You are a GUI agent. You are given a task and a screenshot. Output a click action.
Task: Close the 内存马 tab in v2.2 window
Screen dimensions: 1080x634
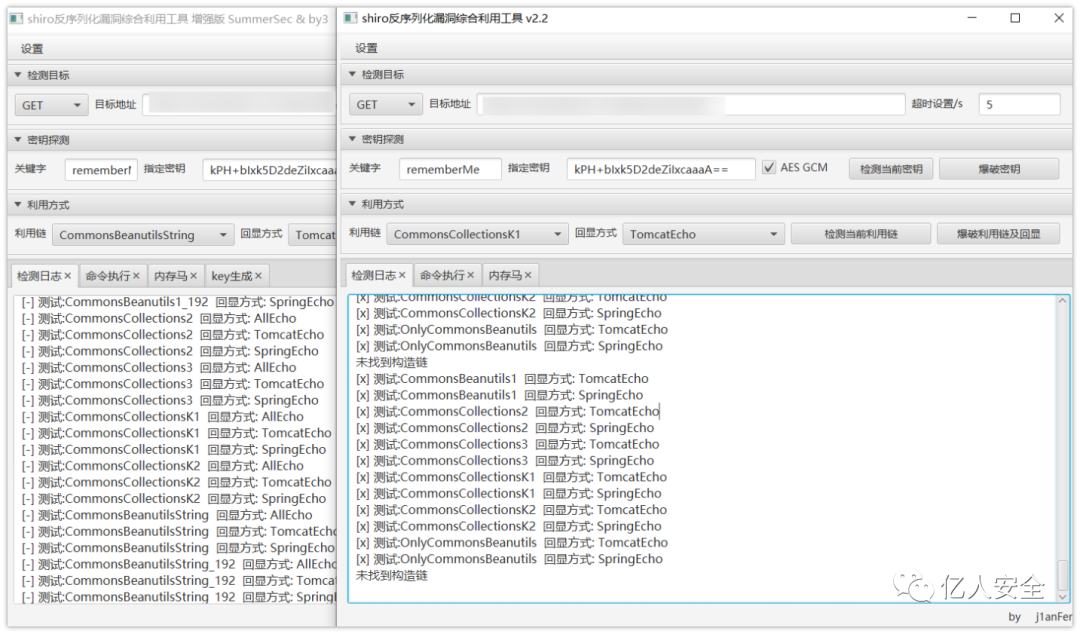pos(529,275)
